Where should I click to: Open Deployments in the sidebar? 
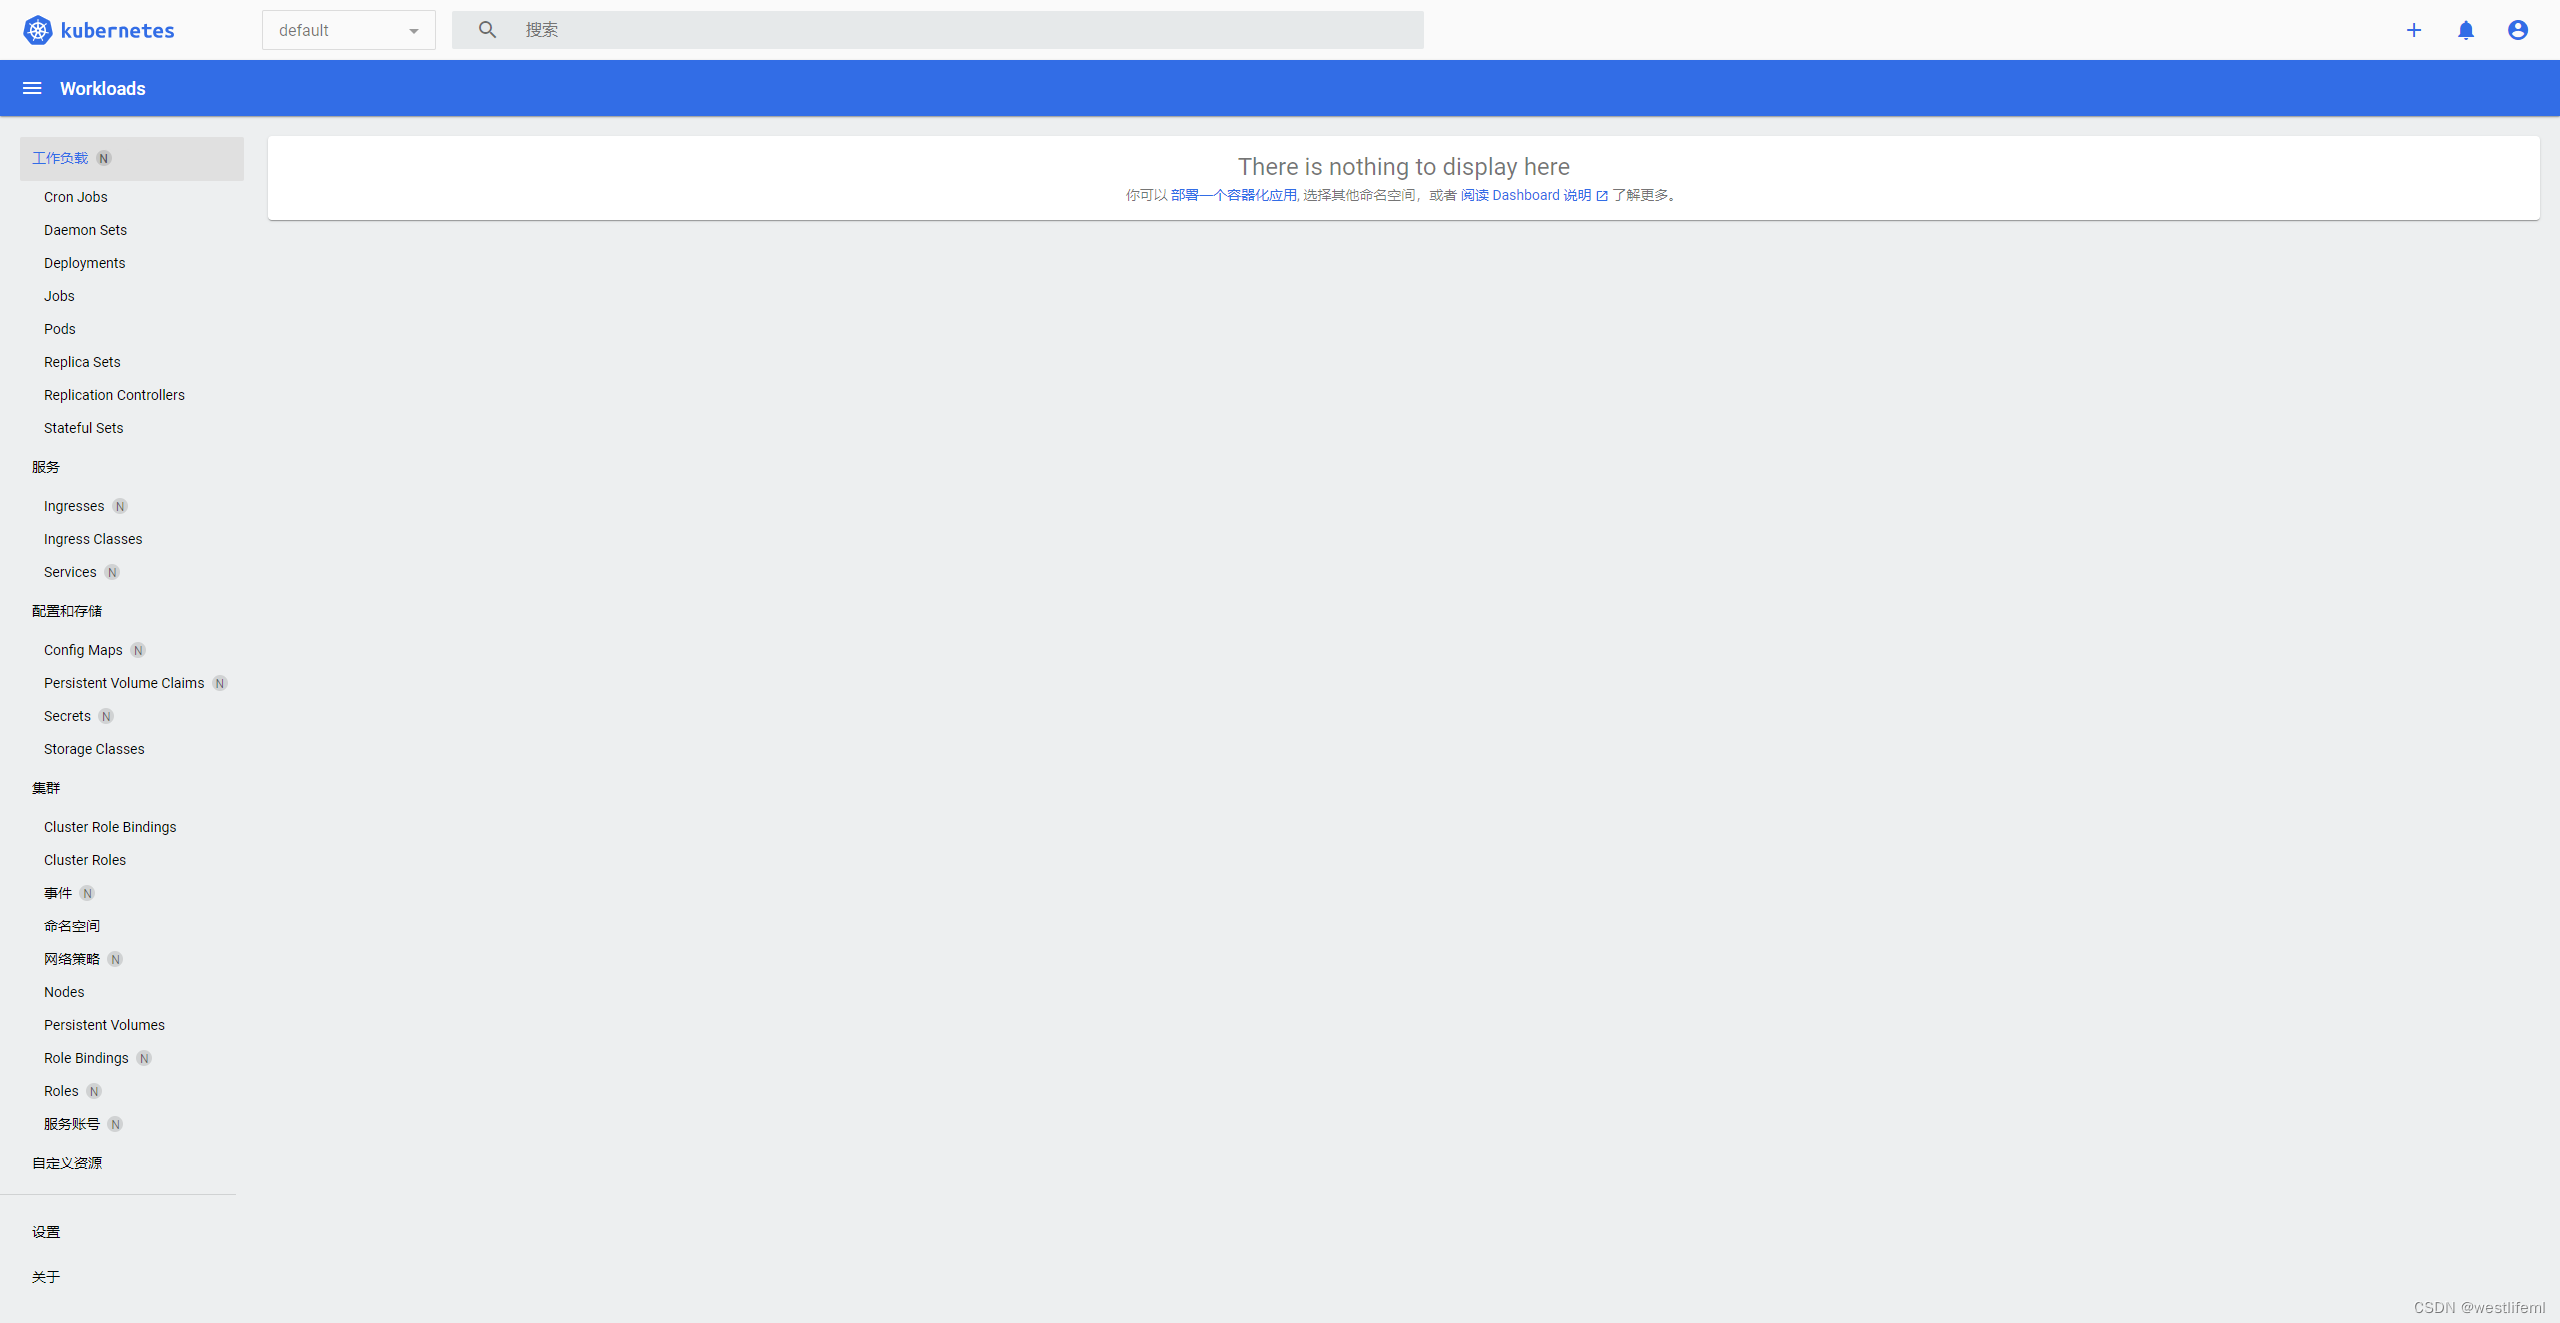click(x=84, y=263)
